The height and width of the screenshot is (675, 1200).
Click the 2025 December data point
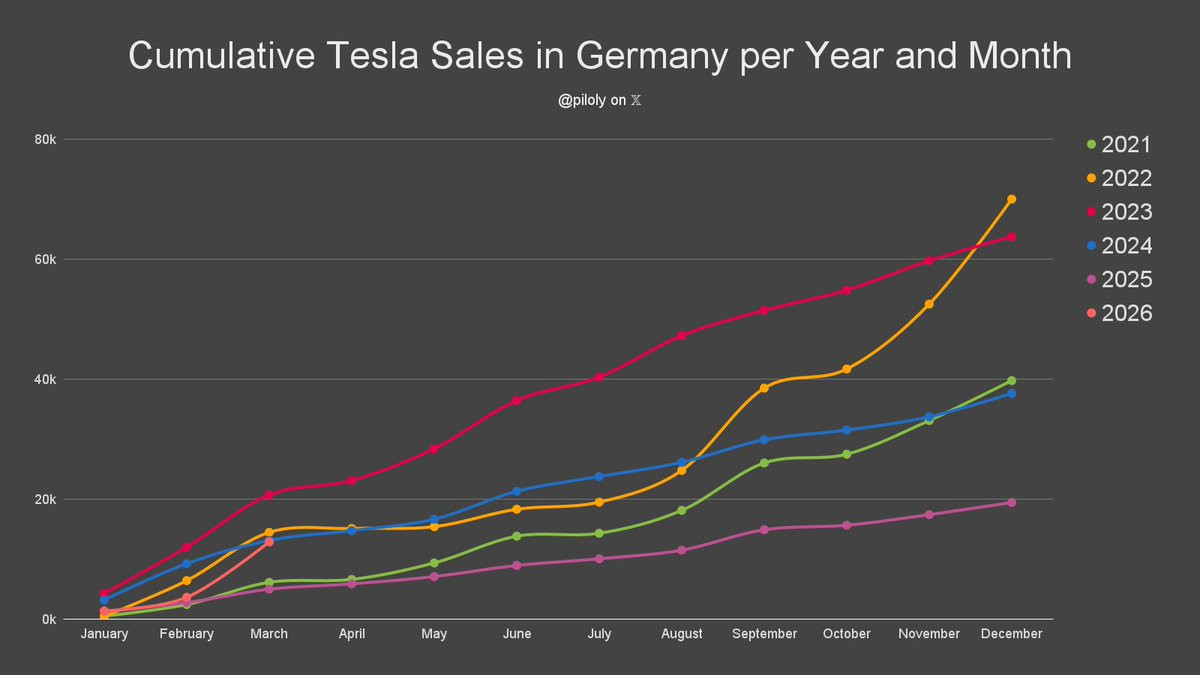(1012, 502)
